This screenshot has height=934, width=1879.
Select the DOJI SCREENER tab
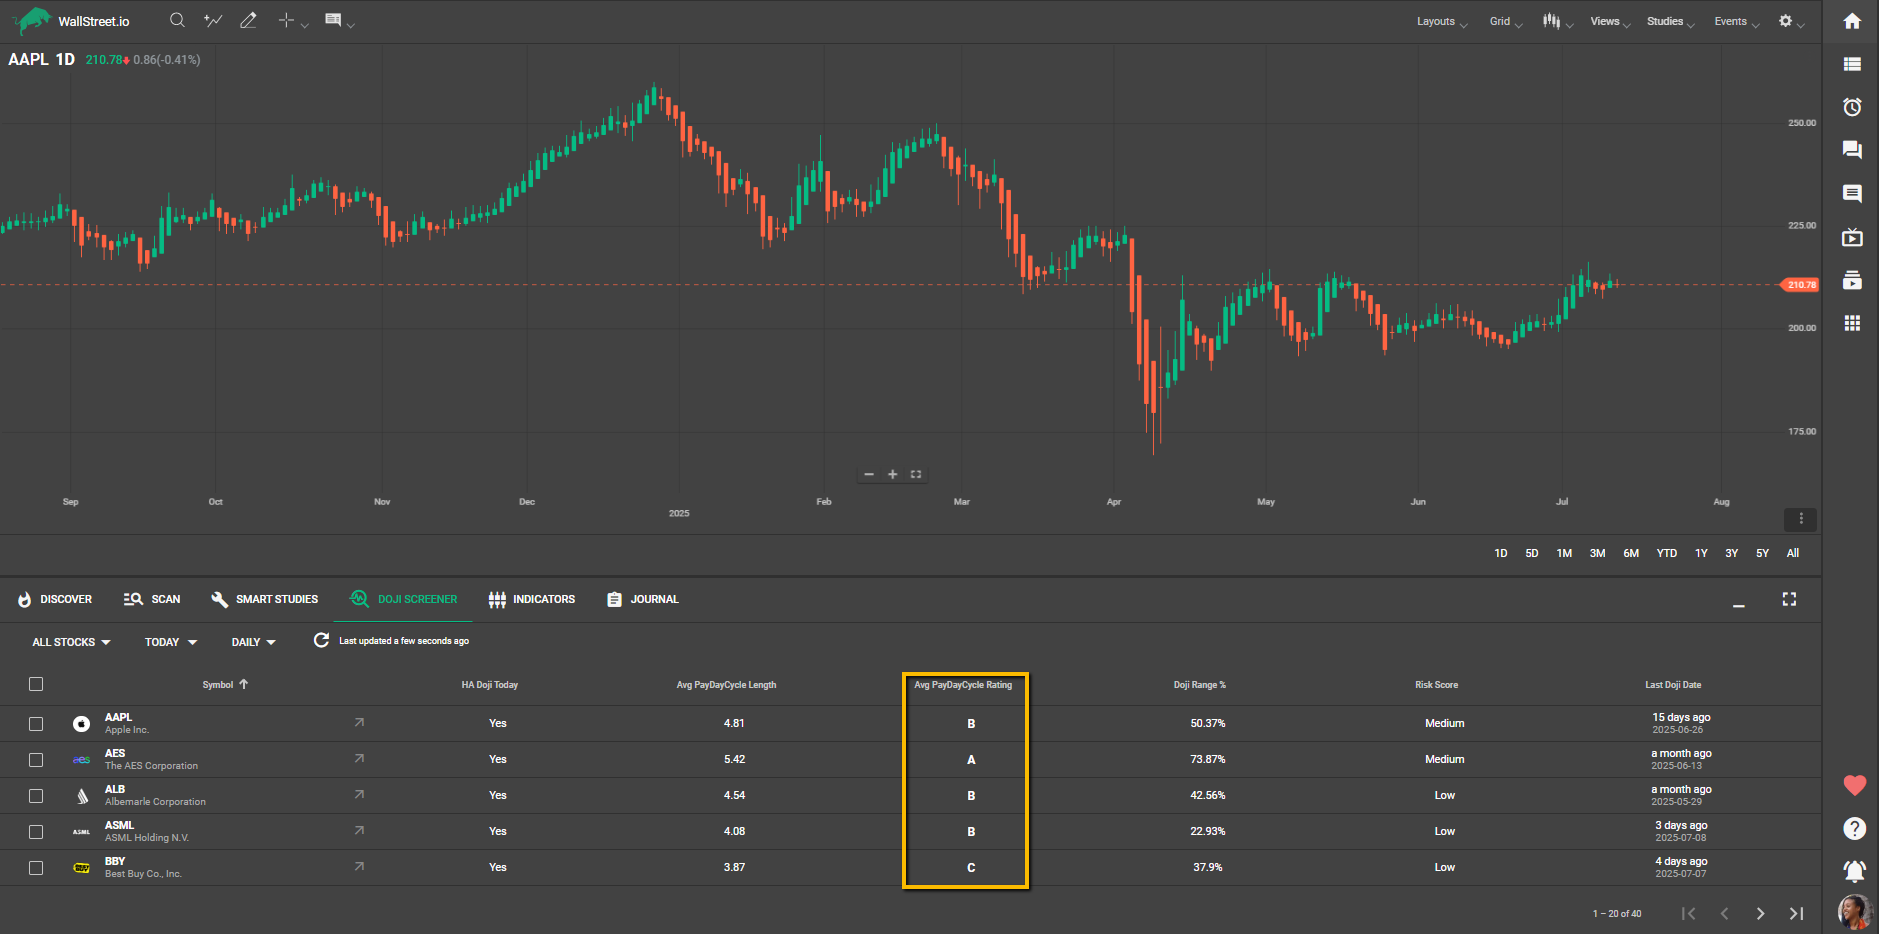coord(403,599)
